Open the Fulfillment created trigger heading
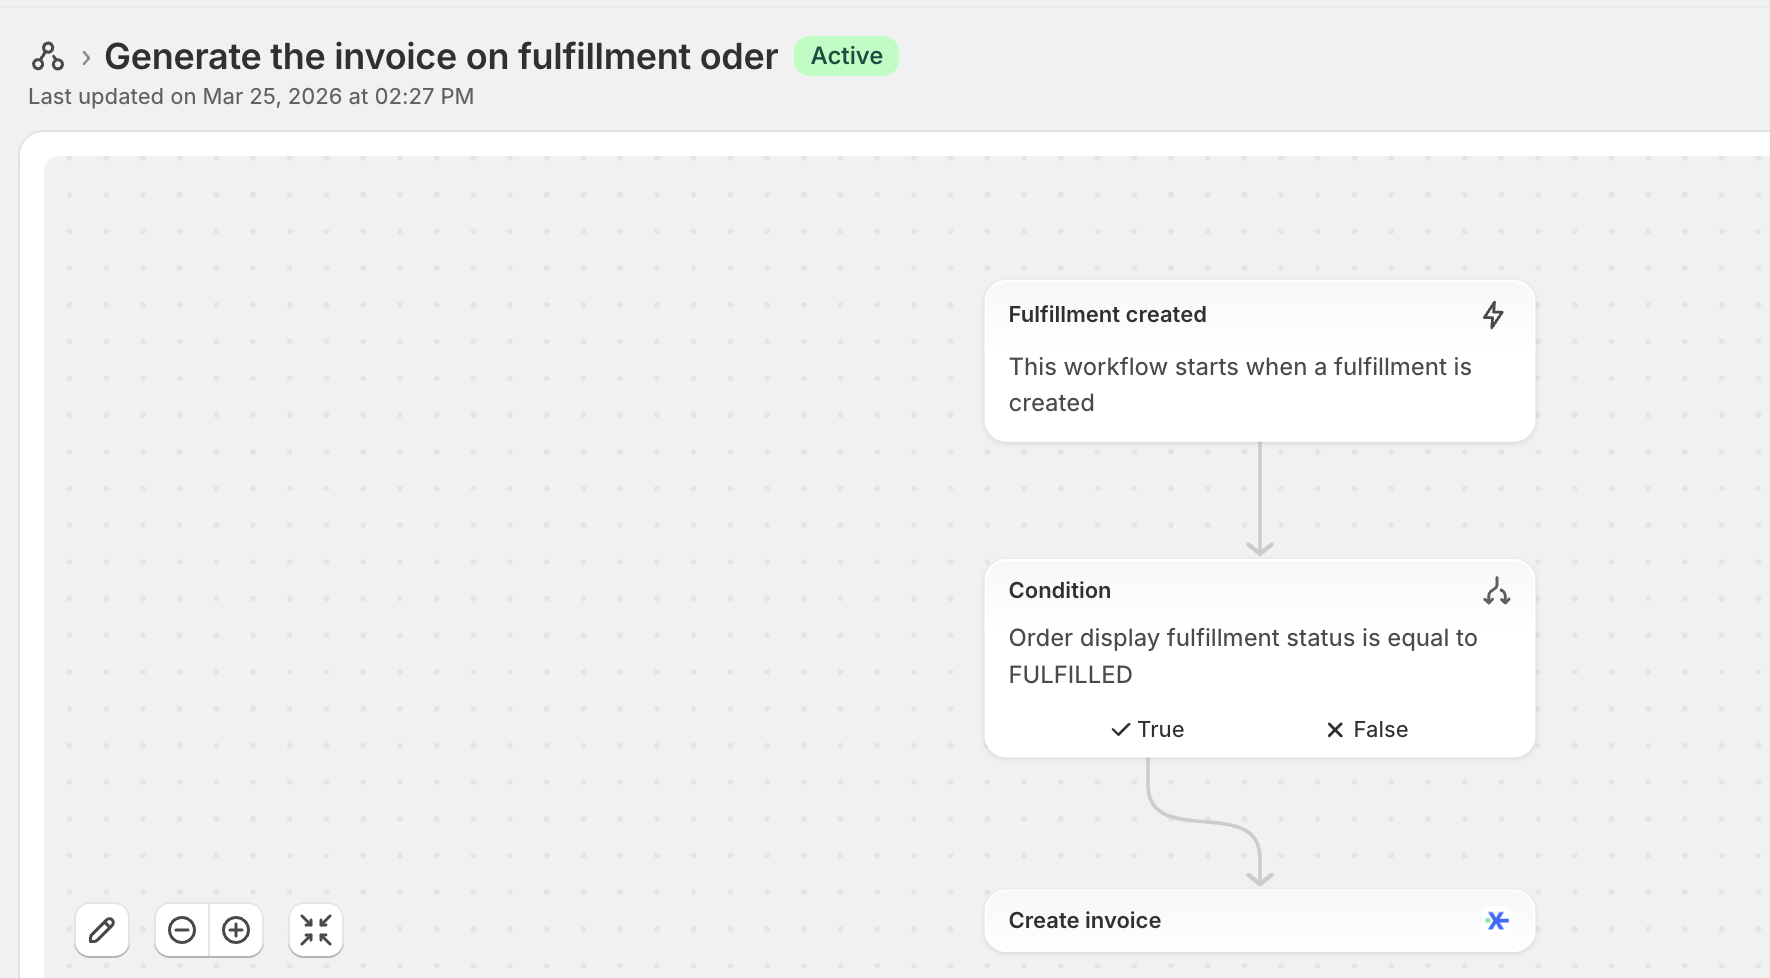Viewport: 1770px width, 978px height. (1107, 315)
